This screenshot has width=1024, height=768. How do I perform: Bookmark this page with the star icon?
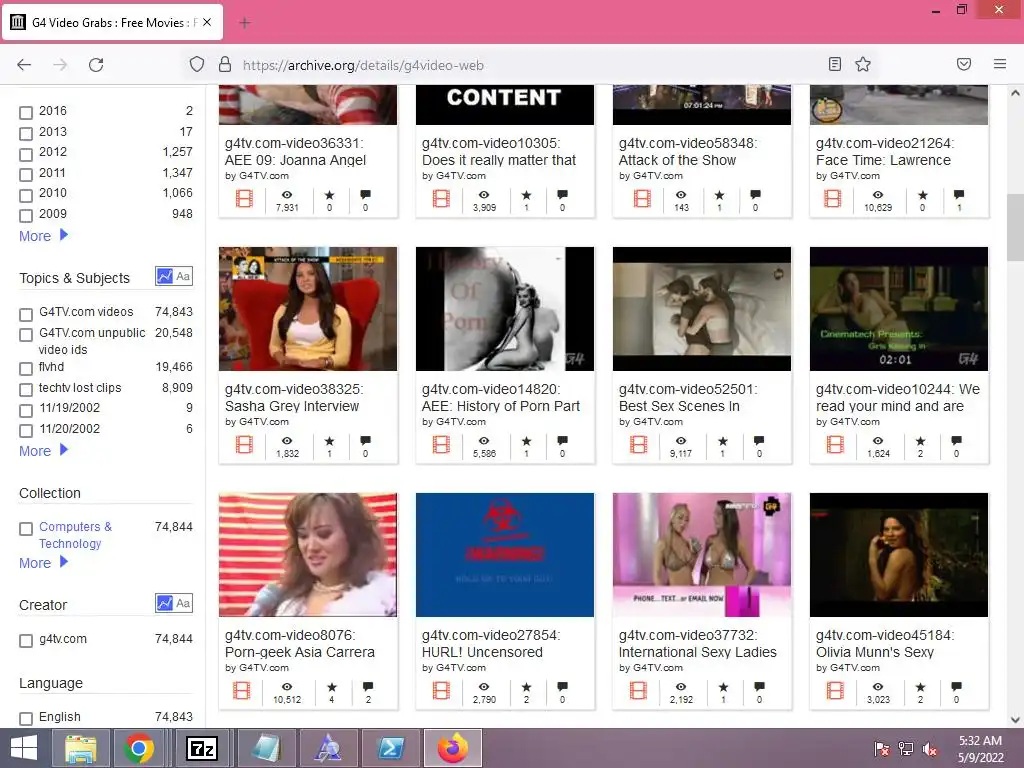pyautogui.click(x=863, y=64)
